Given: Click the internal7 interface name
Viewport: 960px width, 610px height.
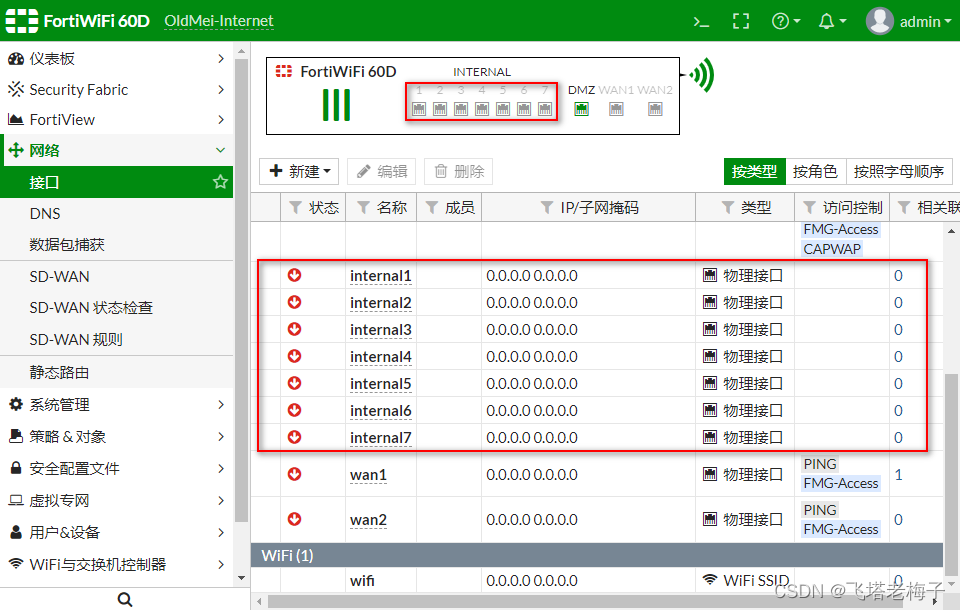Looking at the screenshot, I should [381, 437].
